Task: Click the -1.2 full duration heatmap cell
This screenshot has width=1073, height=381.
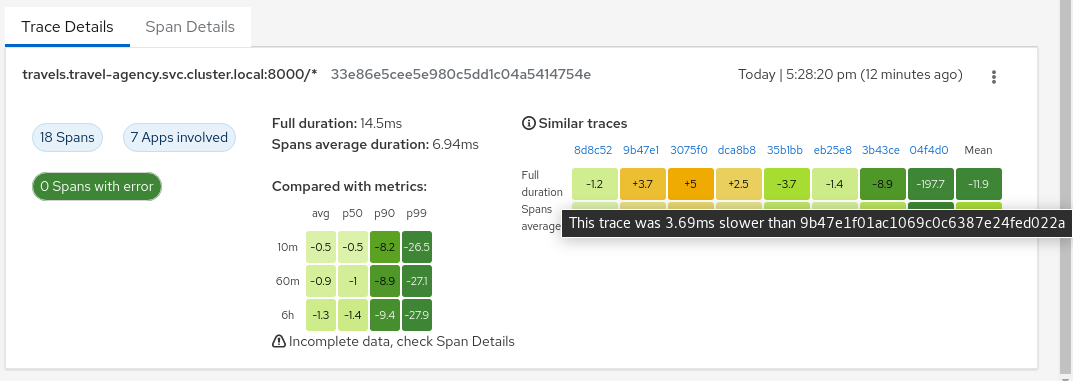Action: tap(595, 184)
